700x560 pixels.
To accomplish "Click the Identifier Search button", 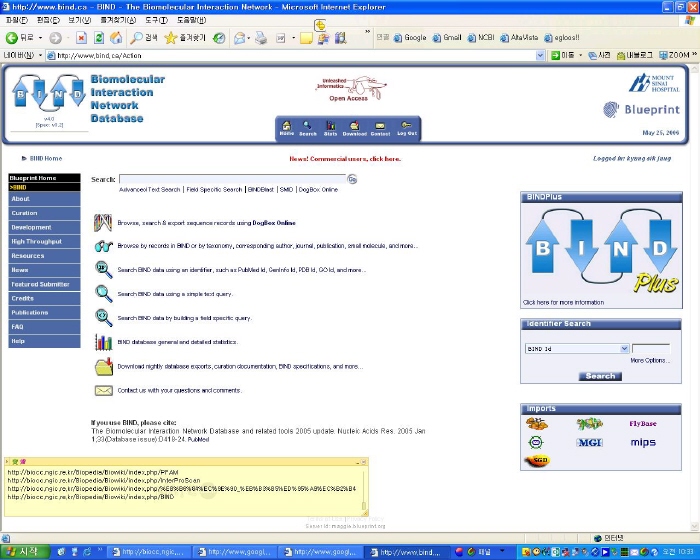I will point(600,376).
